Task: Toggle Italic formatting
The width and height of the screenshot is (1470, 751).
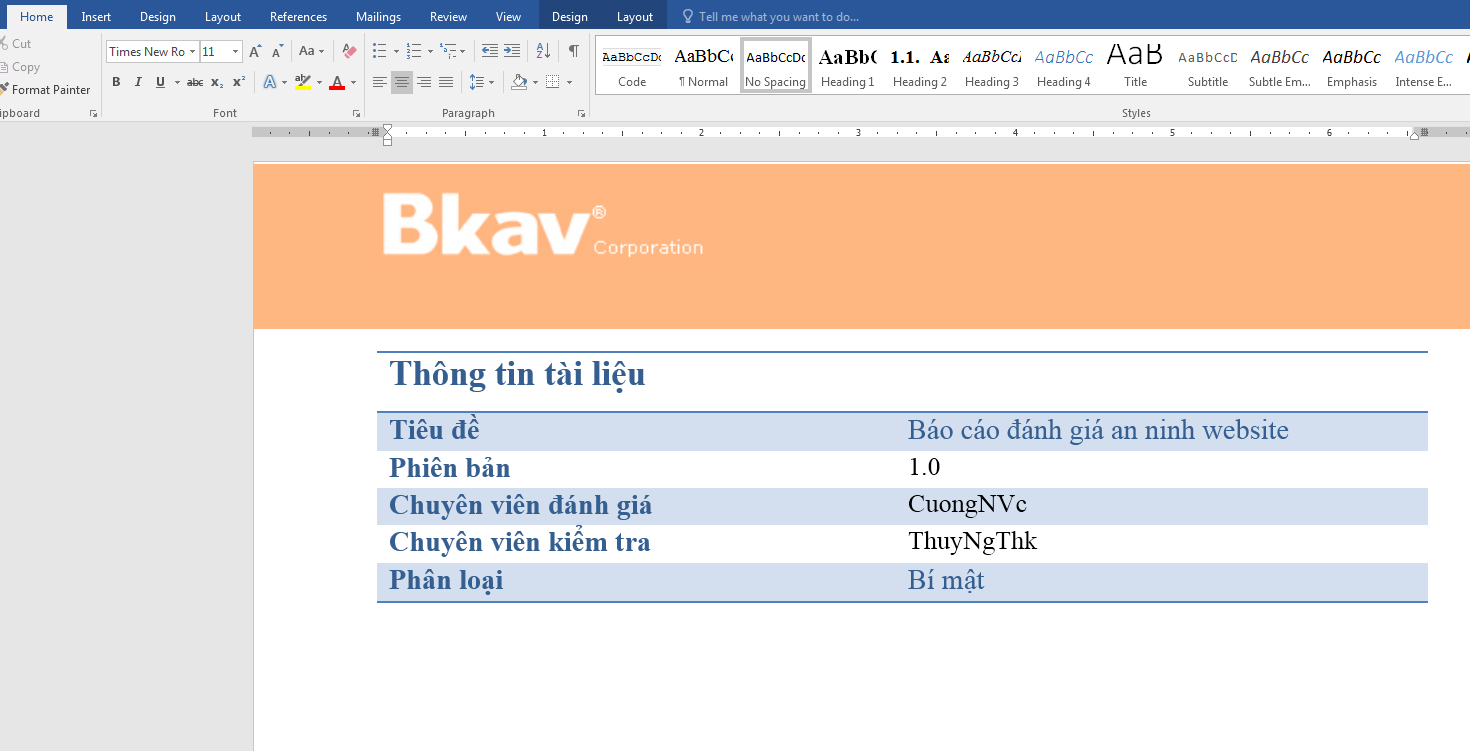Action: point(138,82)
